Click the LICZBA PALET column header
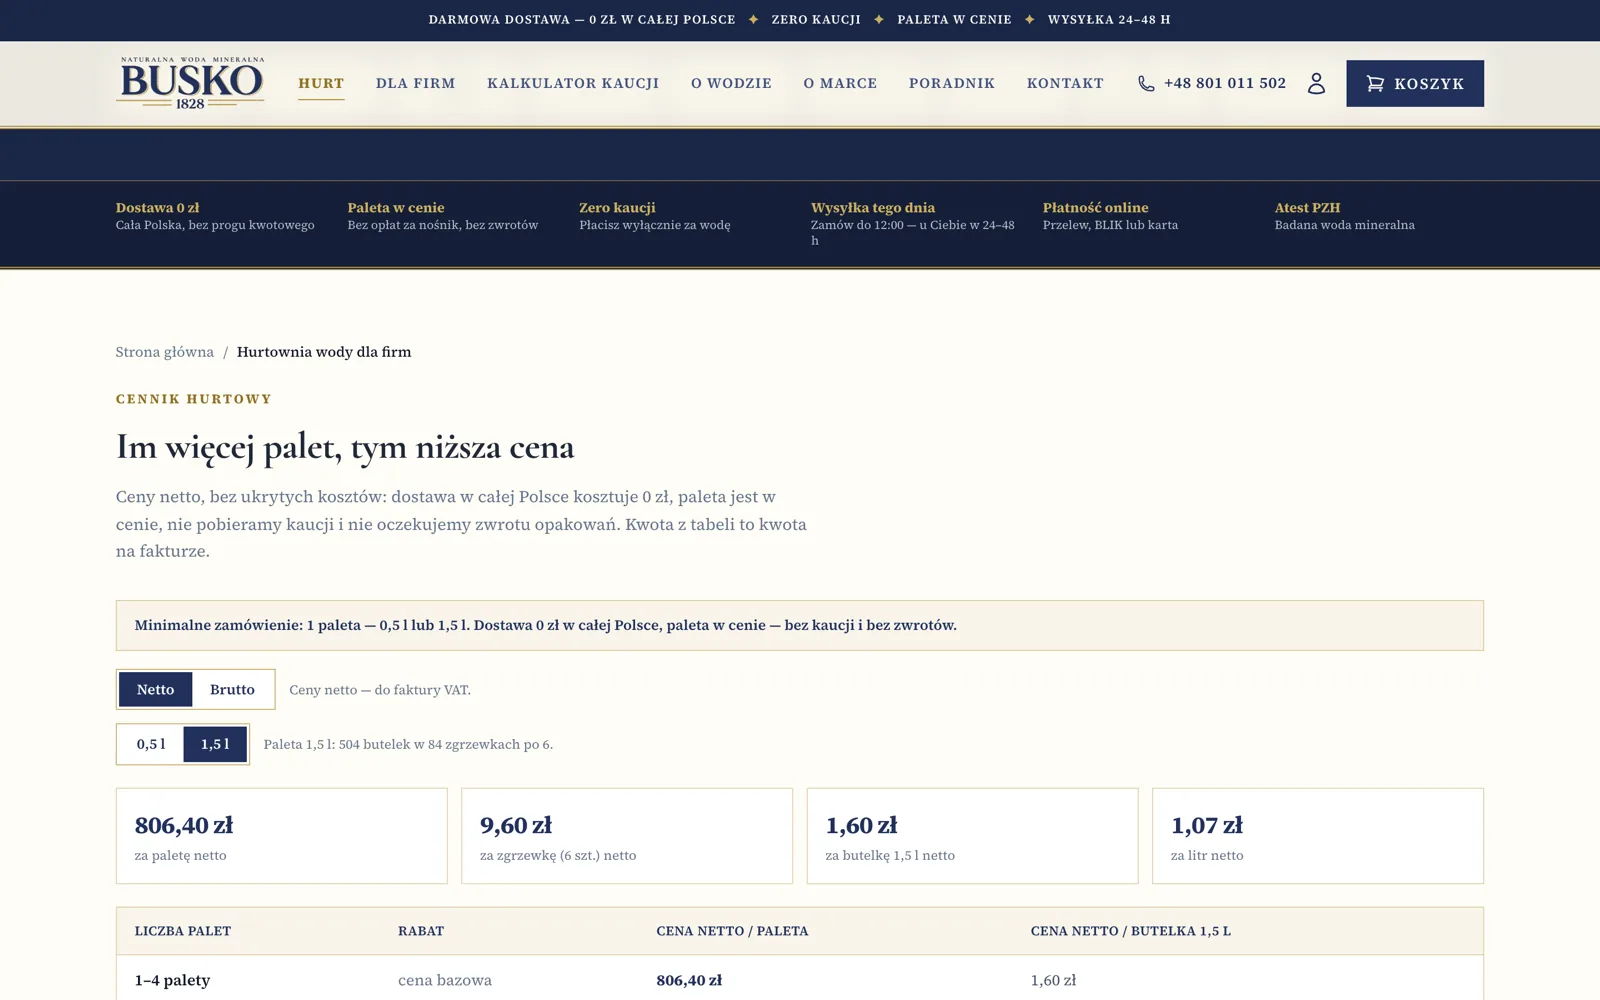1600x1000 pixels. (x=183, y=931)
